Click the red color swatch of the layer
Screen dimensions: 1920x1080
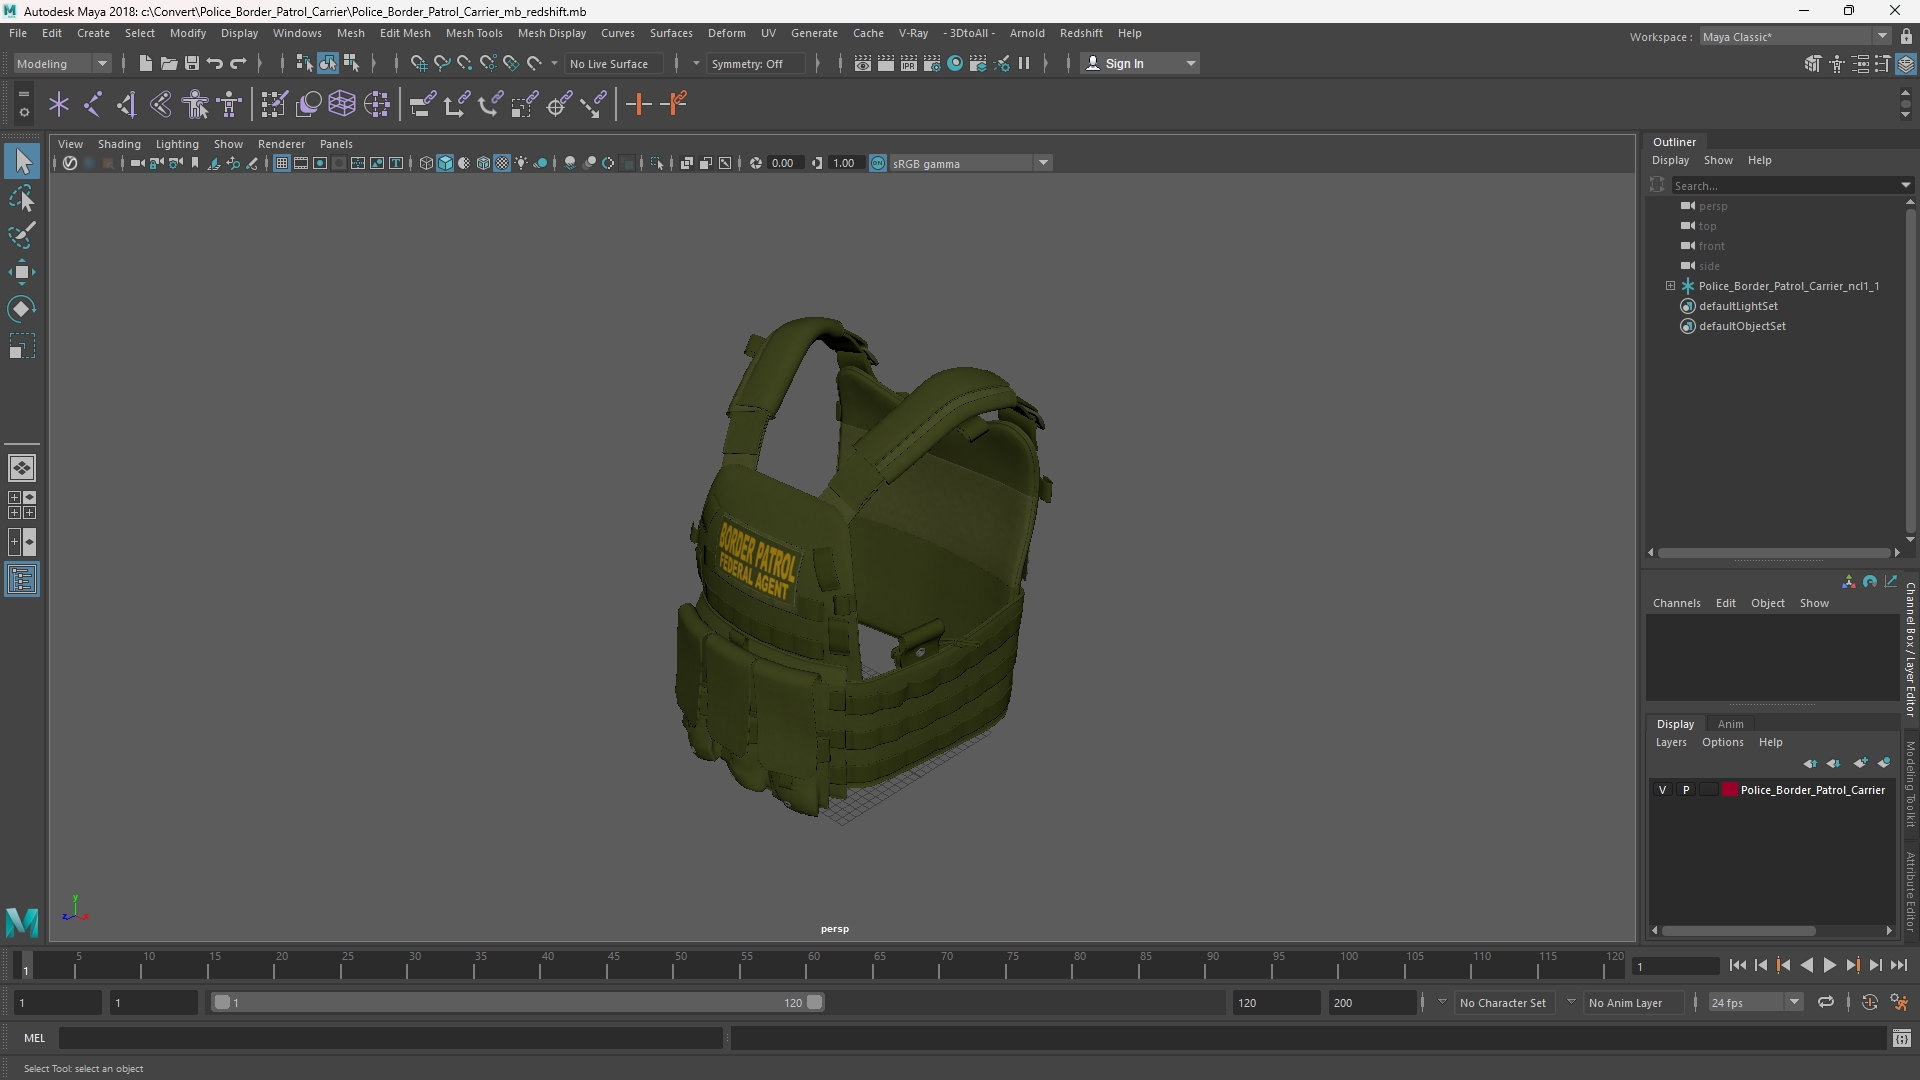[1729, 790]
